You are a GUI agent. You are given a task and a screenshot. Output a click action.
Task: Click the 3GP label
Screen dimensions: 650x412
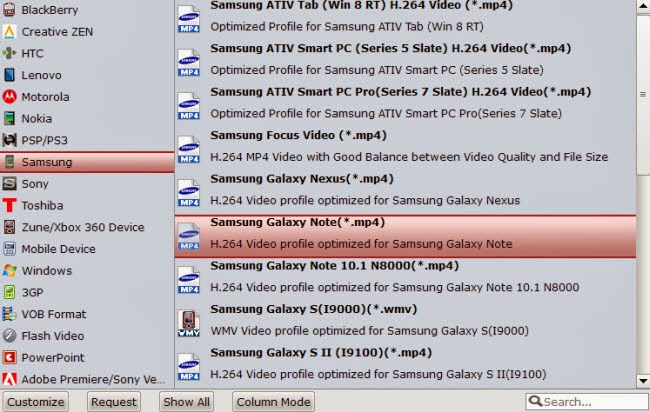[x=32, y=292]
